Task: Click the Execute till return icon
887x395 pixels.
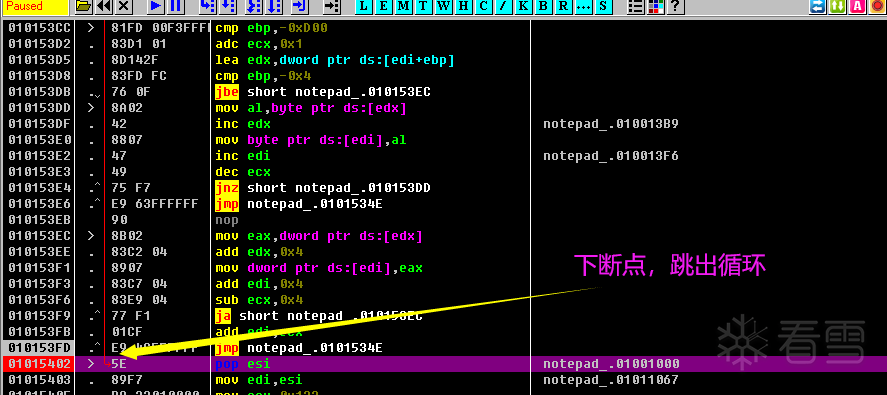Action: pos(300,7)
